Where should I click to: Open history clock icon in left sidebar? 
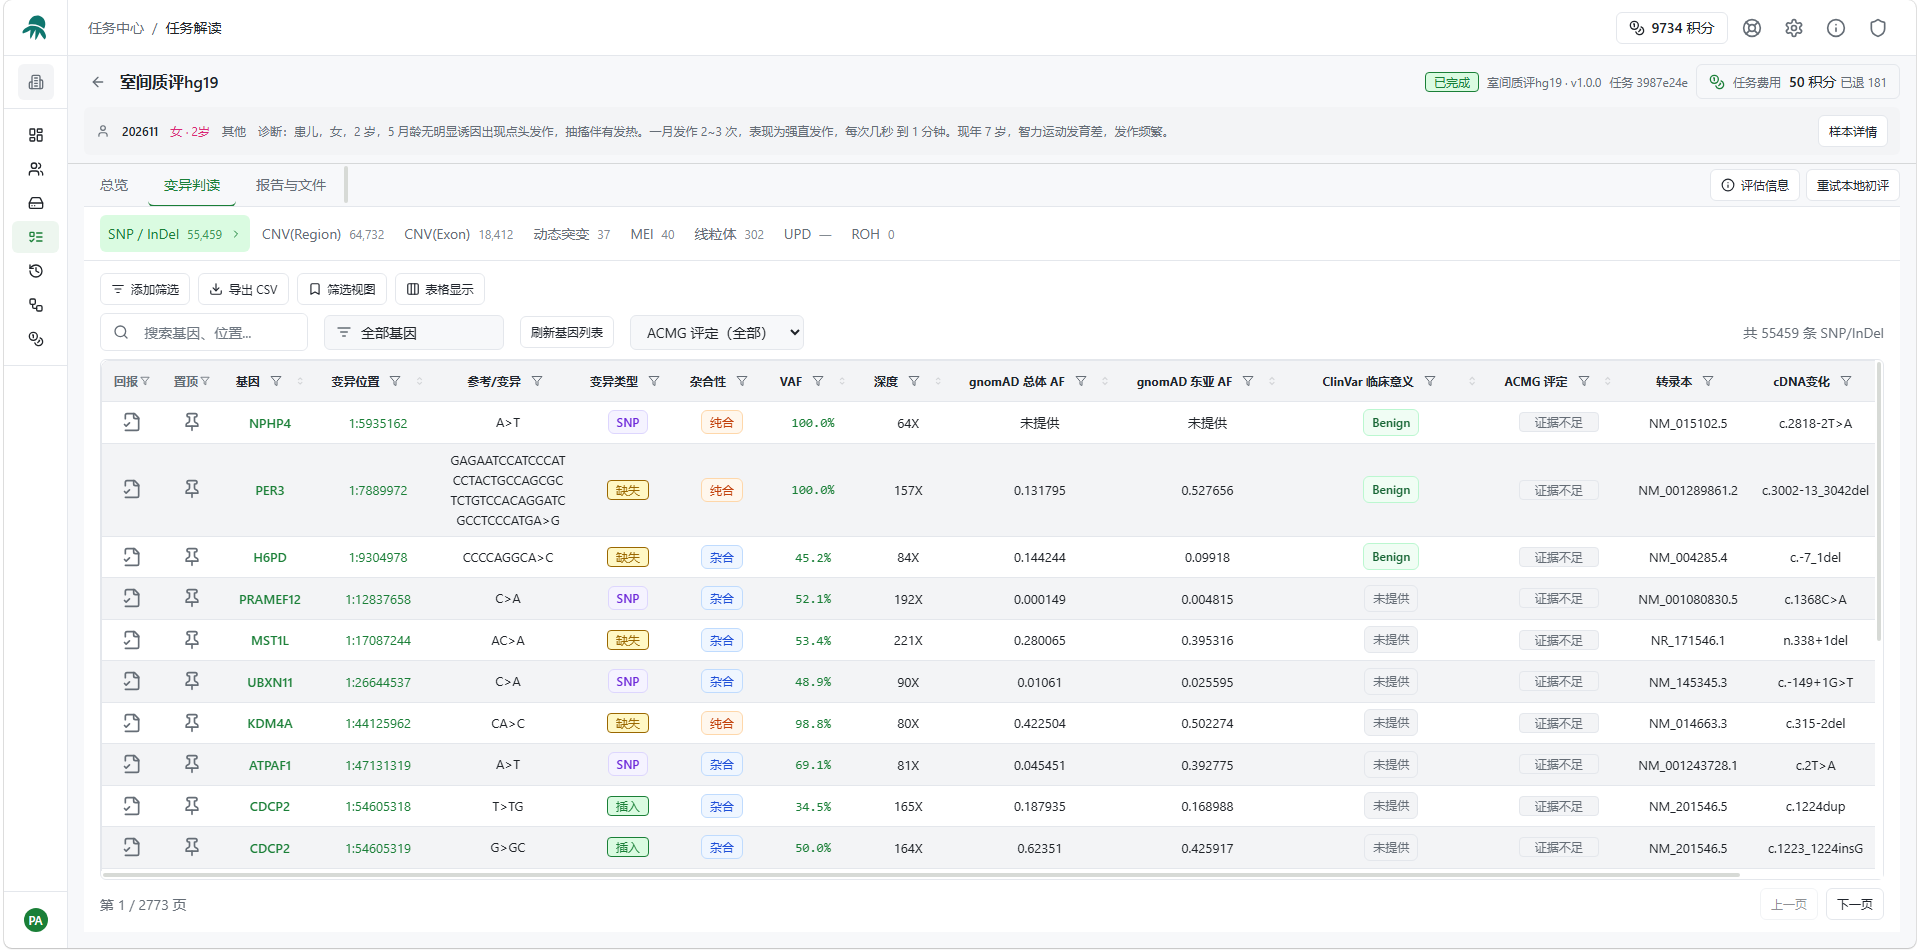(x=36, y=271)
